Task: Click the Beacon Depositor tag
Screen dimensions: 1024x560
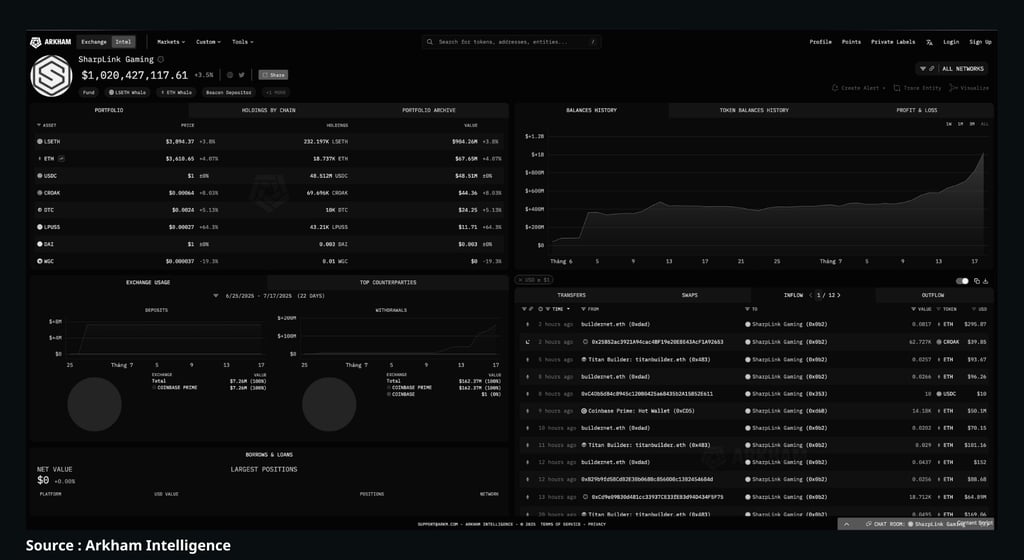Action: 229,93
